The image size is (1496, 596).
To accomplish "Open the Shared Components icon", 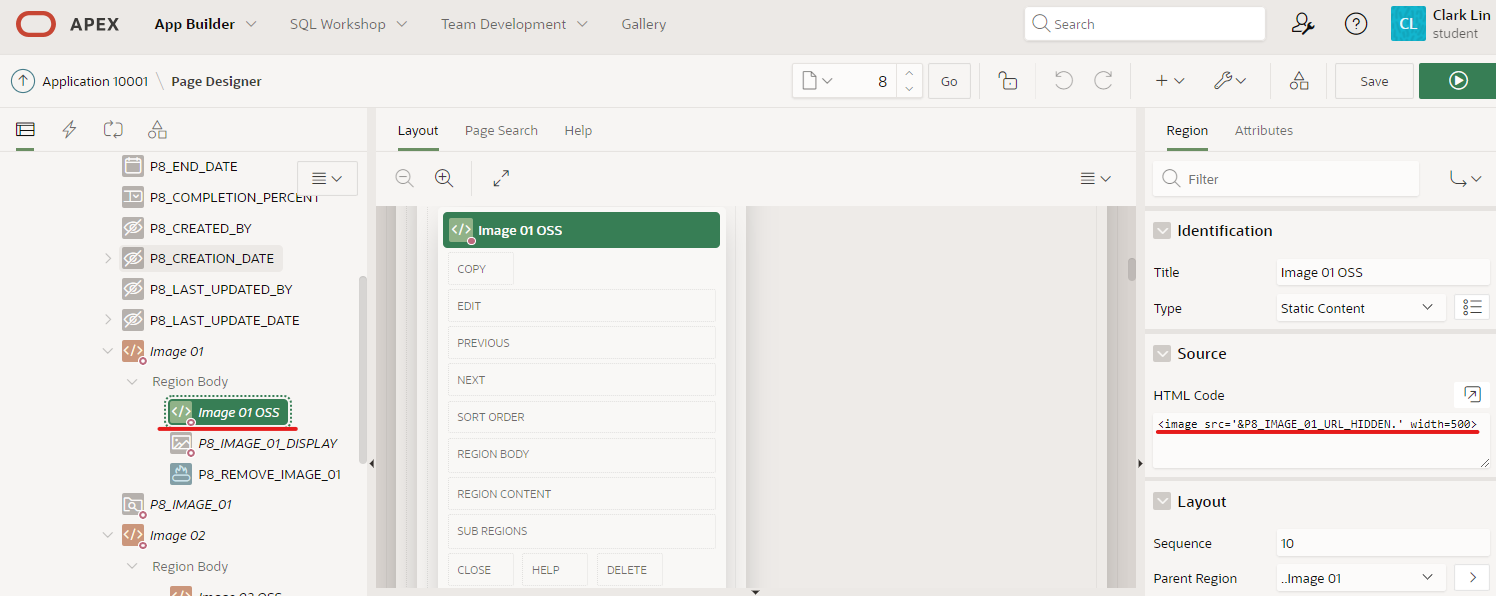I will point(1298,81).
